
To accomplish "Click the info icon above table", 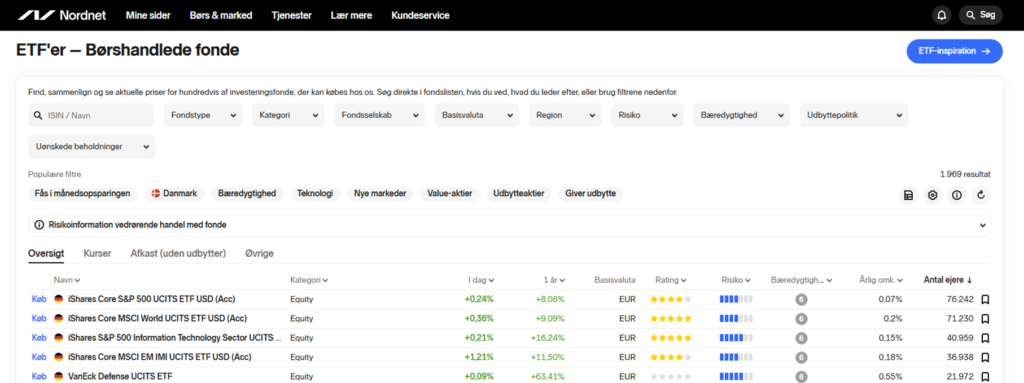I will [957, 195].
